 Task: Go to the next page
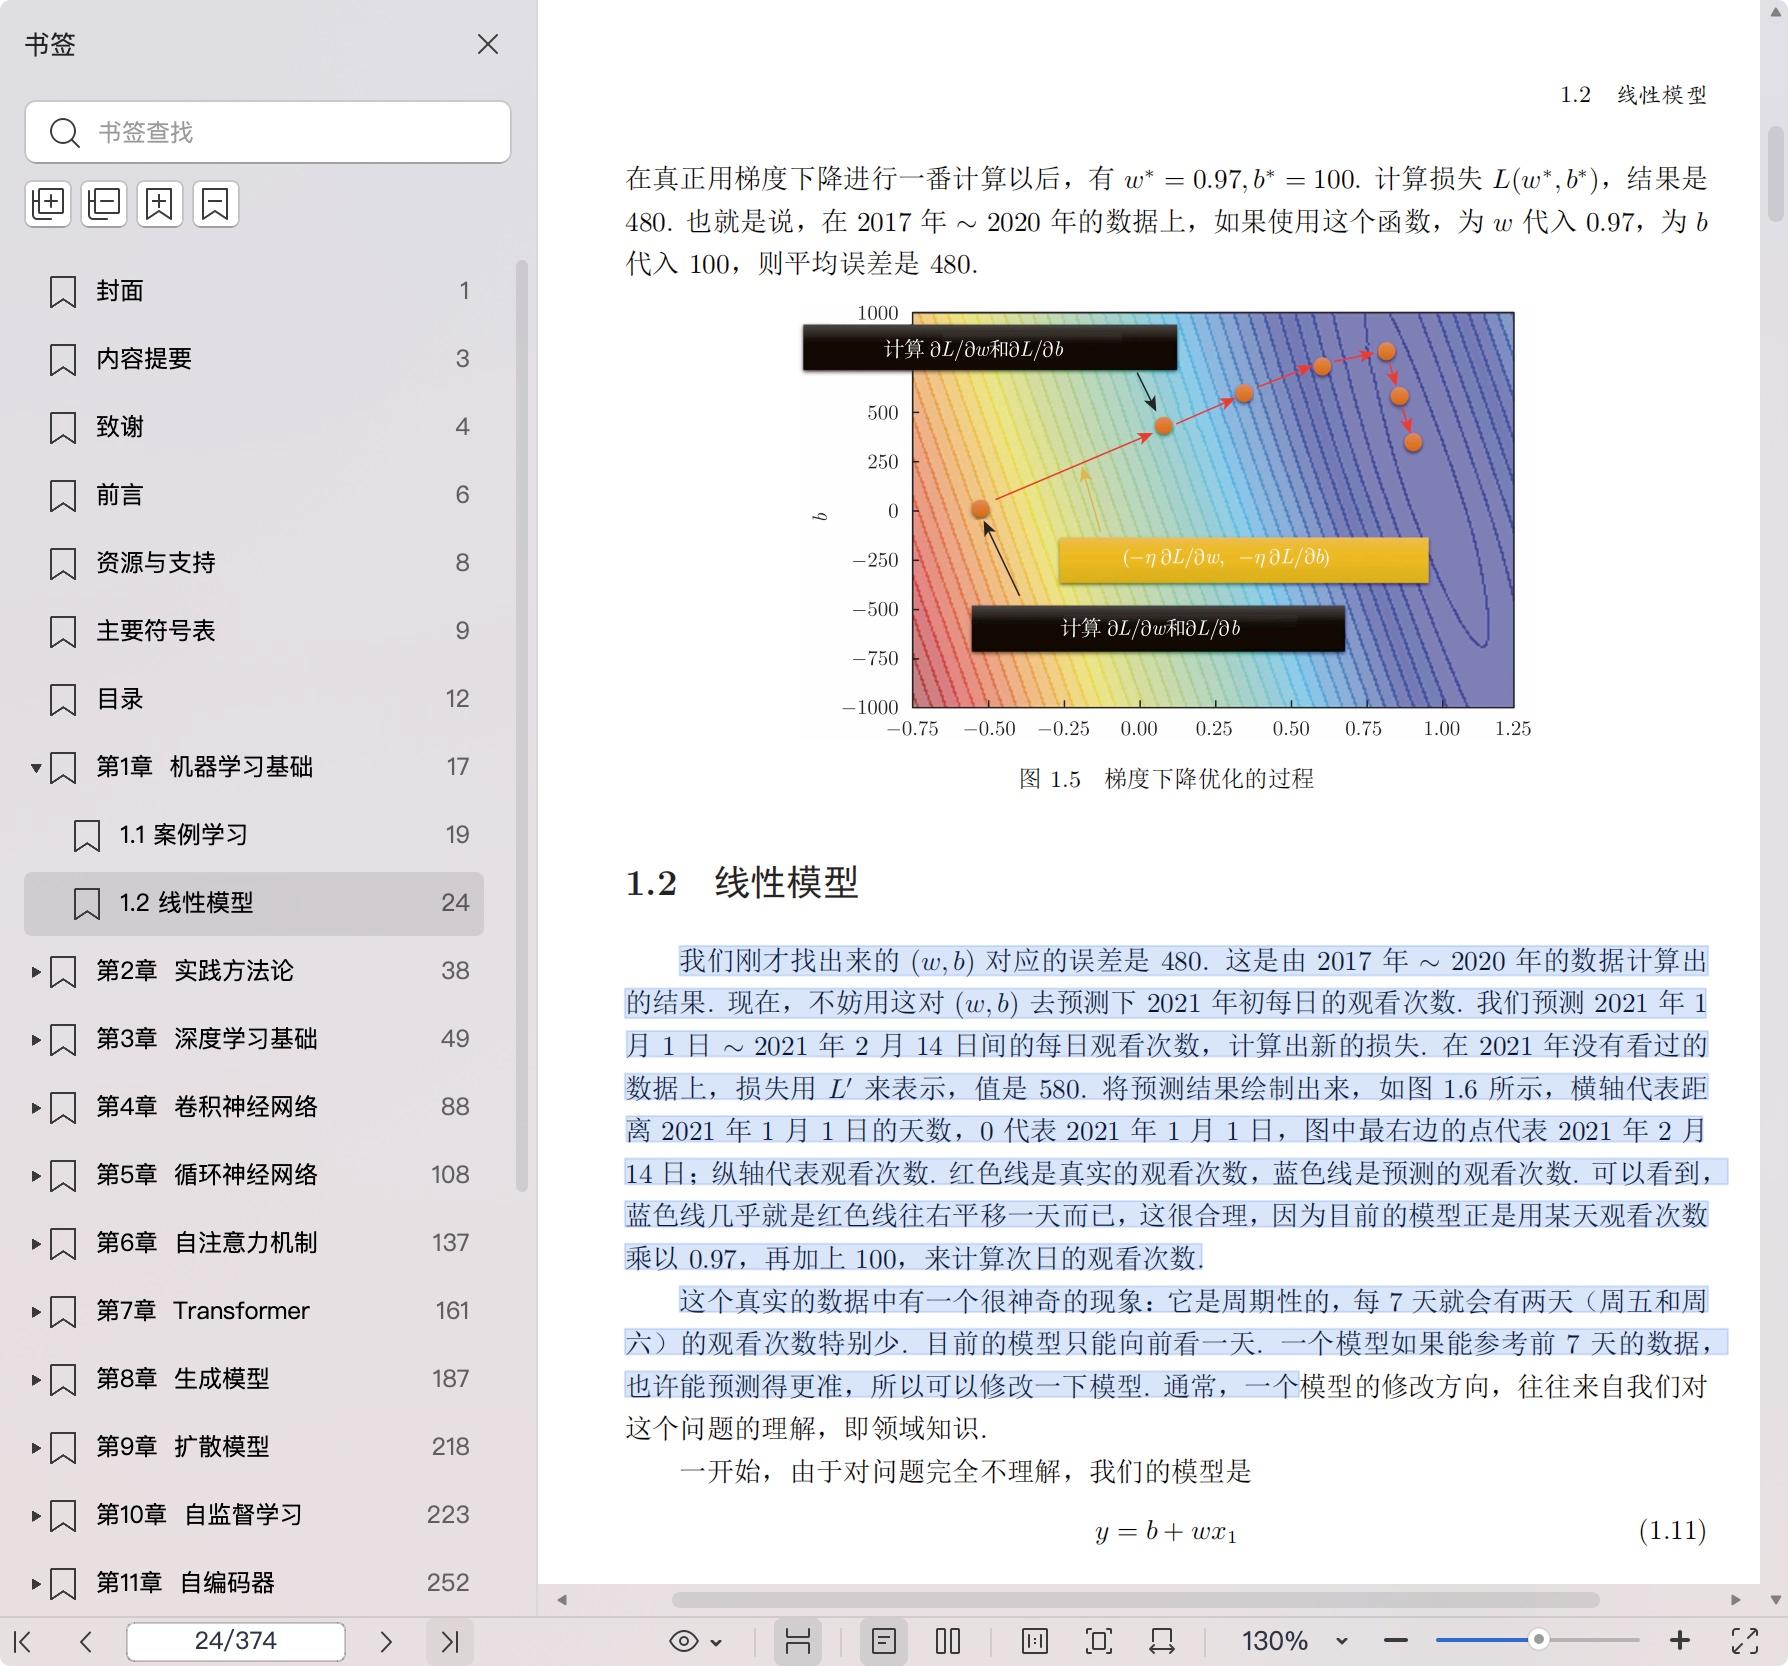pyautogui.click(x=386, y=1641)
